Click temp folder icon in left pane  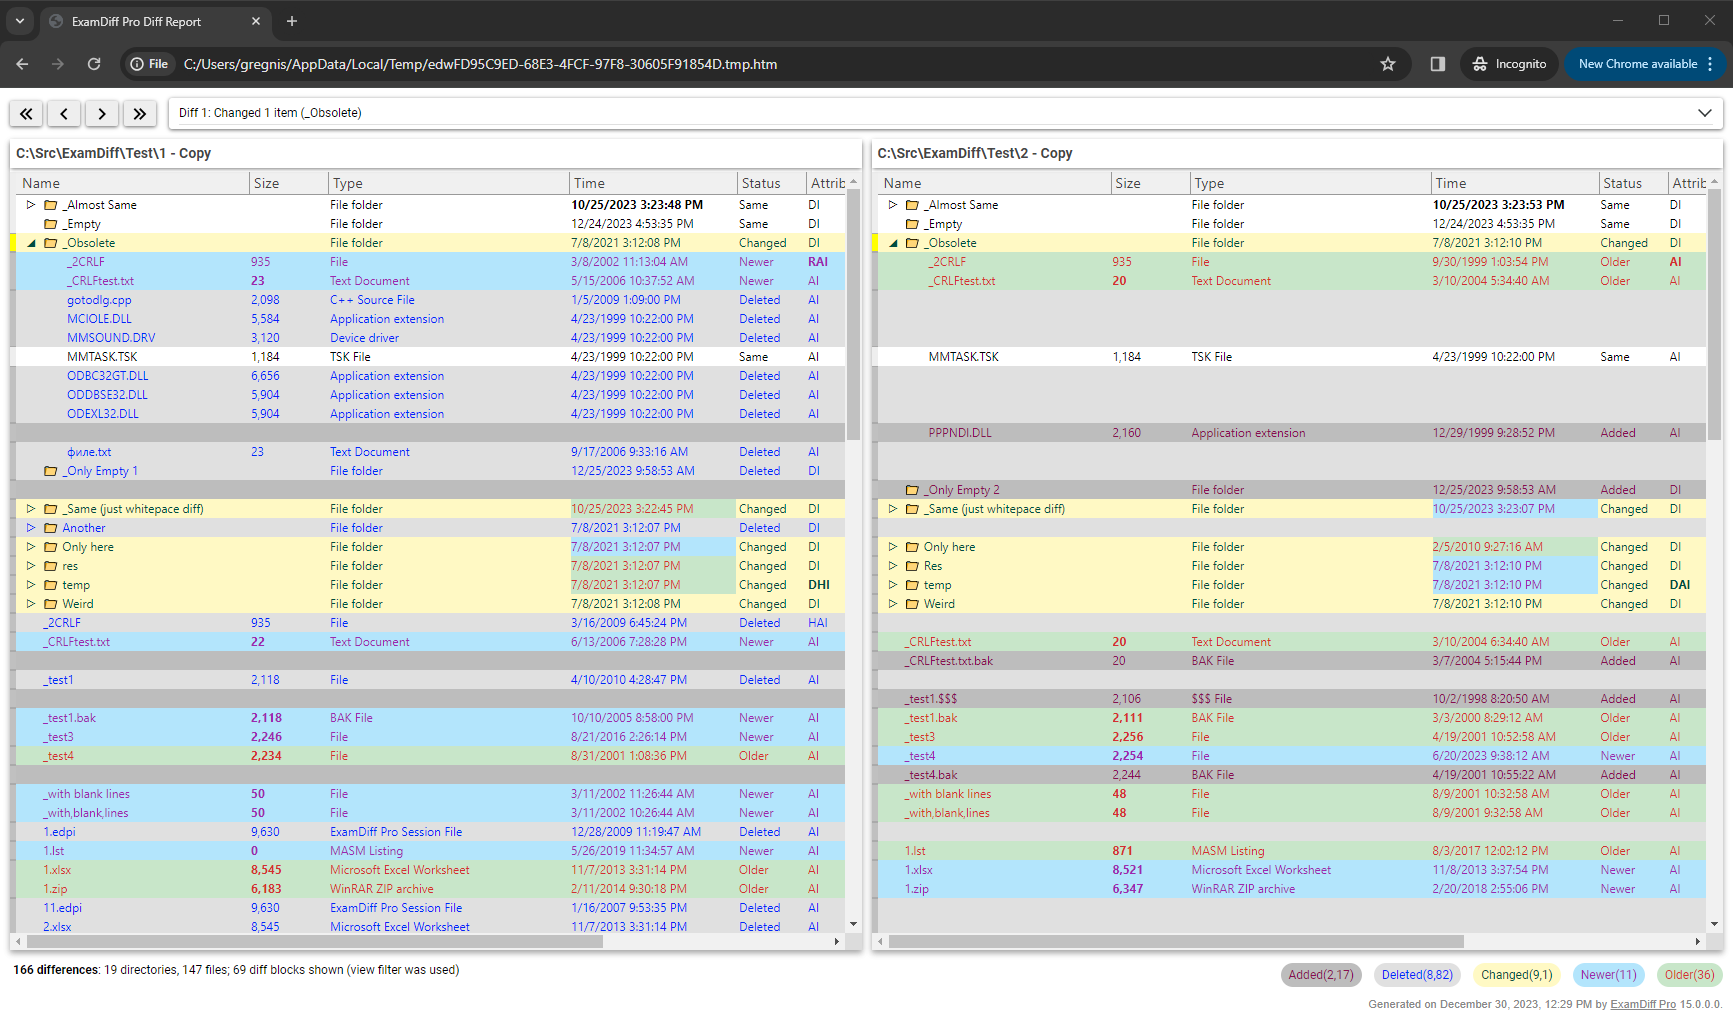(50, 585)
